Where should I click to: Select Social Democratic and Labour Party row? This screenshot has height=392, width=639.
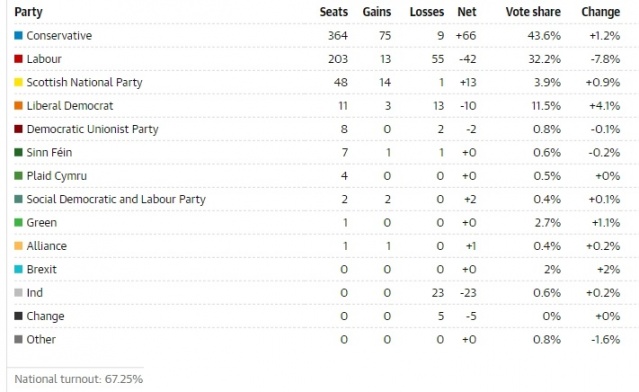coord(317,199)
